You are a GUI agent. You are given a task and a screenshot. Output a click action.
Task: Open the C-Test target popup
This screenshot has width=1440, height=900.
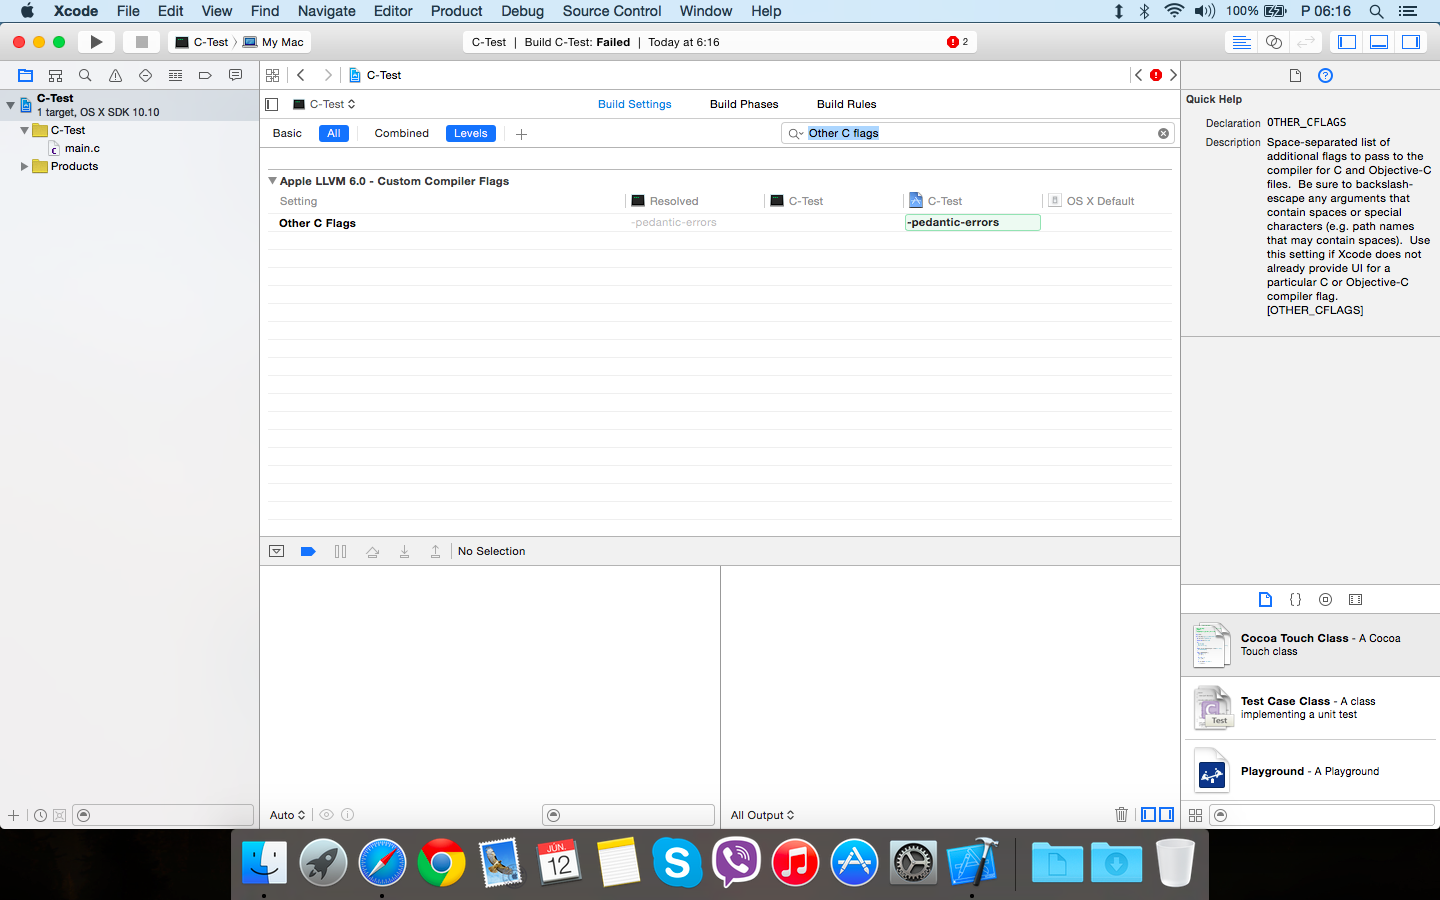324,104
